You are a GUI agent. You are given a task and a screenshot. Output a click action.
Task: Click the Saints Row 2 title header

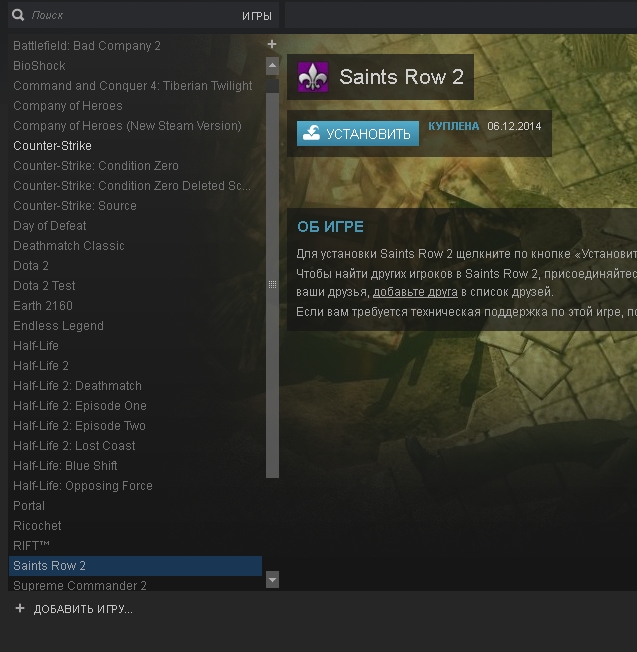[x=401, y=77]
